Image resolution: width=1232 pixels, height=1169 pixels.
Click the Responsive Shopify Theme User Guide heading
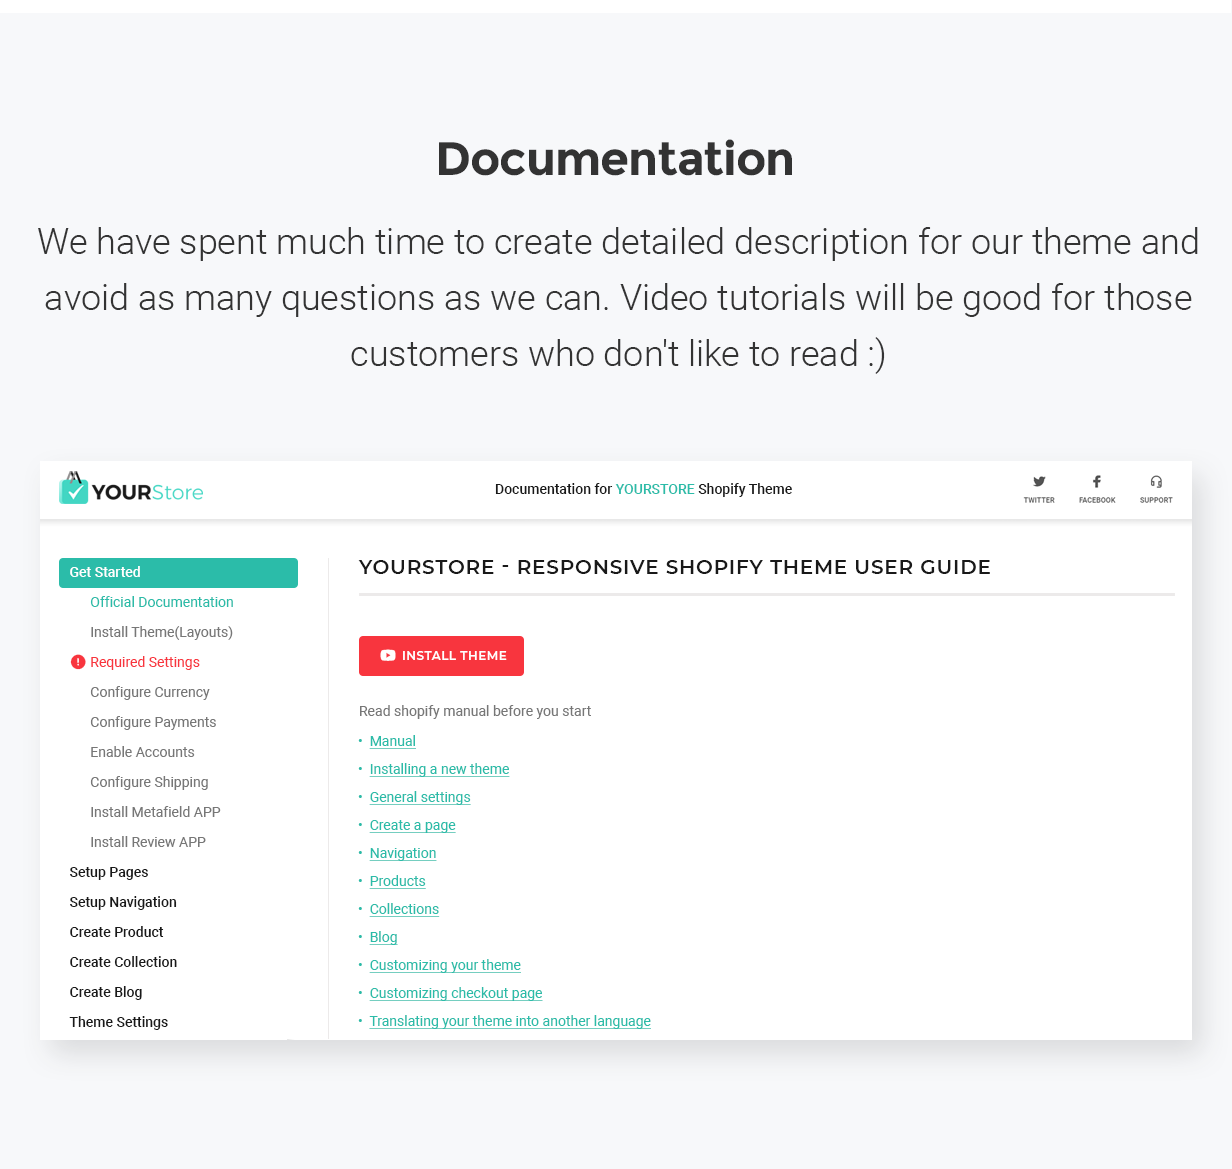click(x=675, y=567)
